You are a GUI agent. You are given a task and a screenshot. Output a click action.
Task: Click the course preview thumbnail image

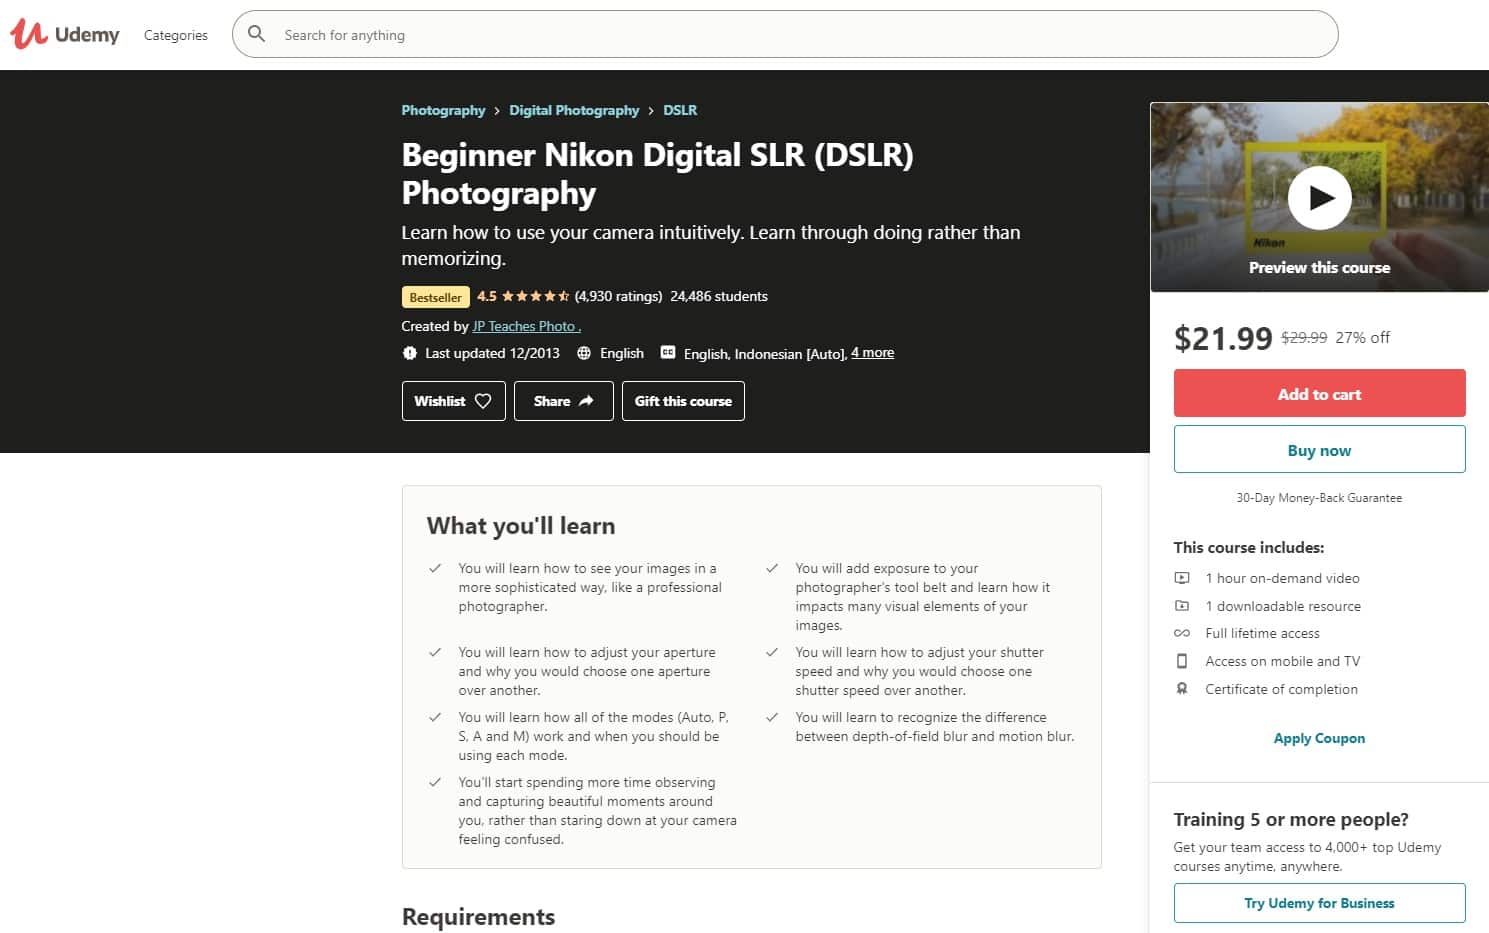(x=1319, y=197)
